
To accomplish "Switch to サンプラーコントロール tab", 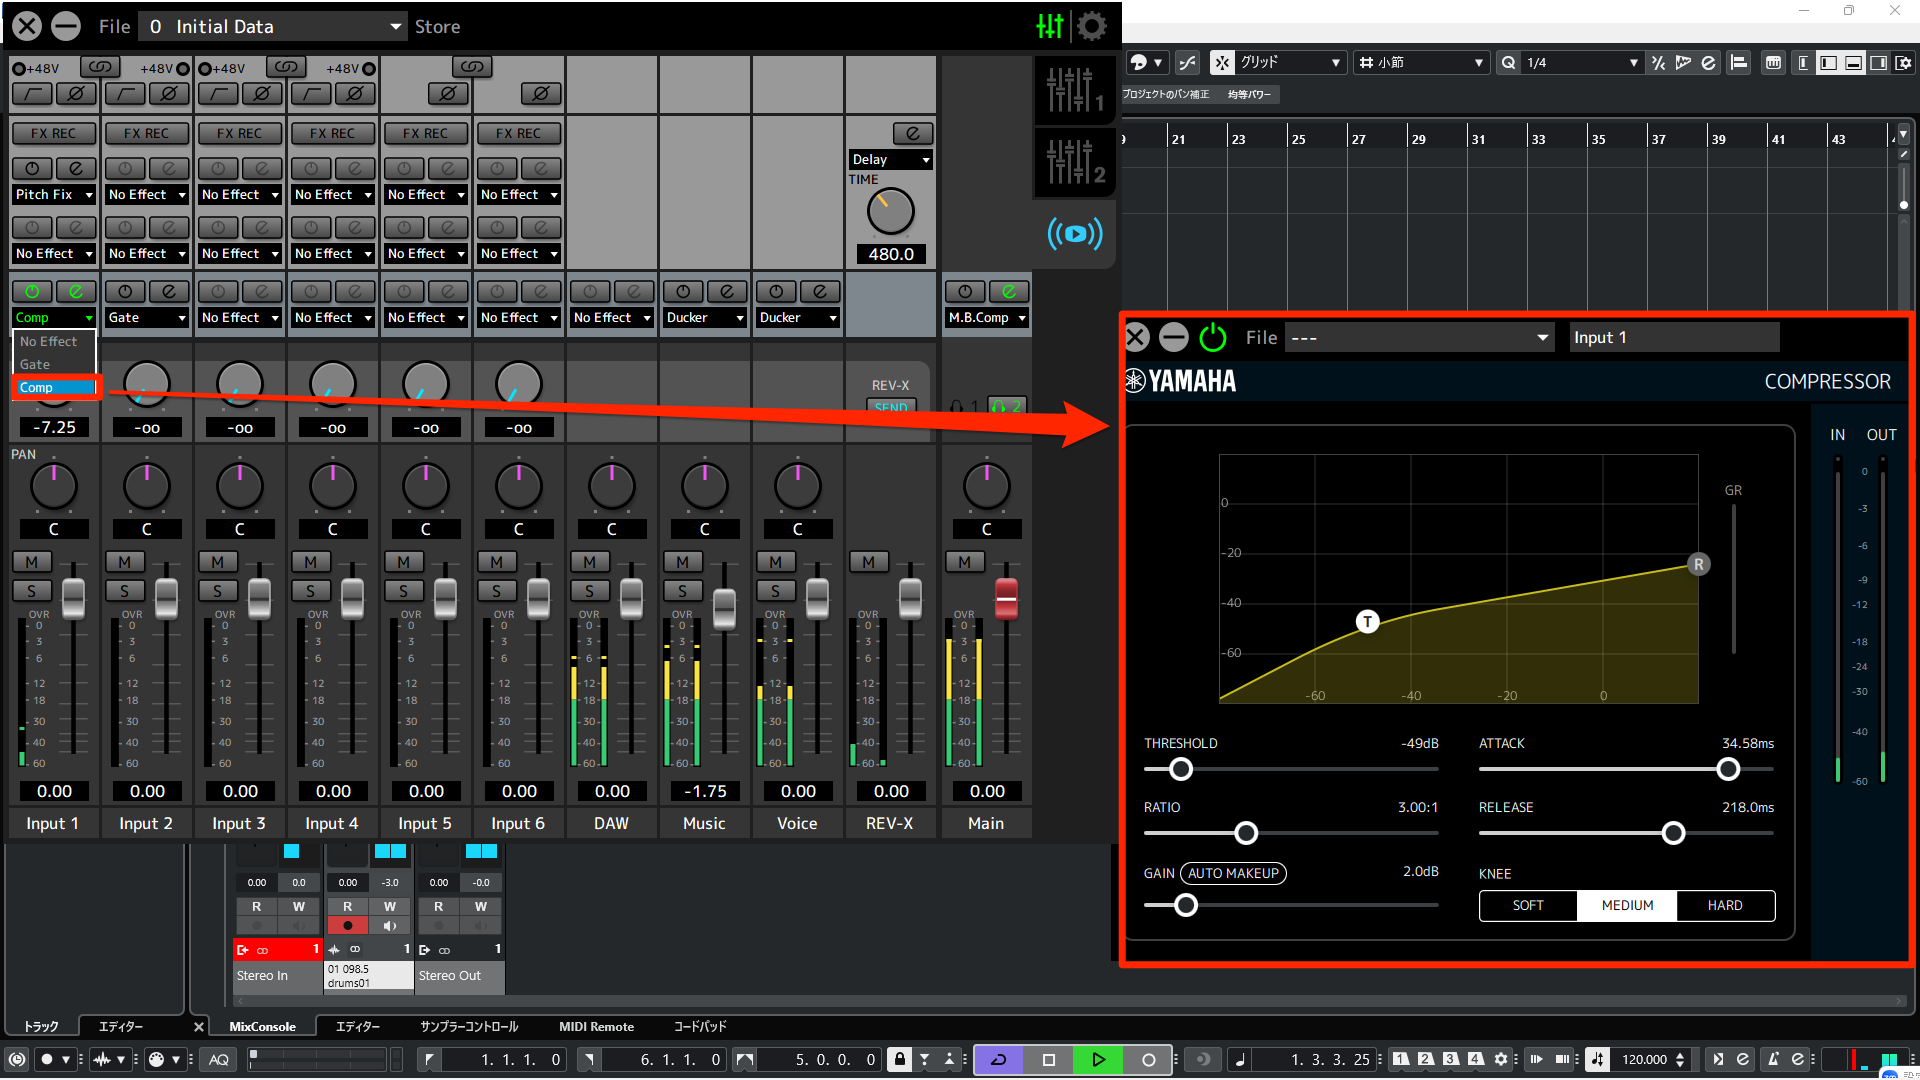I will [469, 1026].
